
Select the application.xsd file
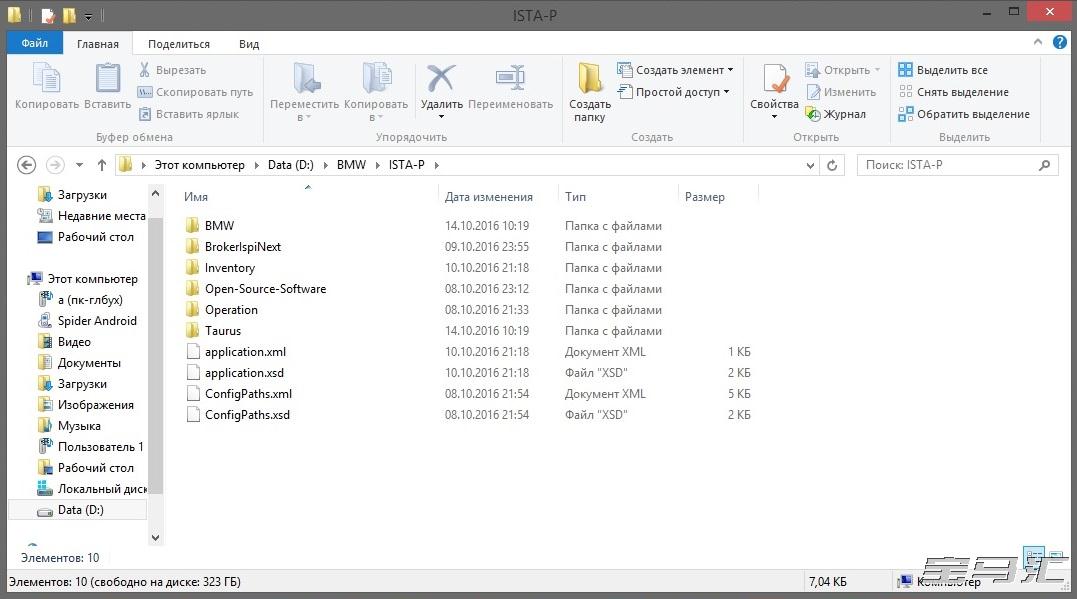[244, 373]
